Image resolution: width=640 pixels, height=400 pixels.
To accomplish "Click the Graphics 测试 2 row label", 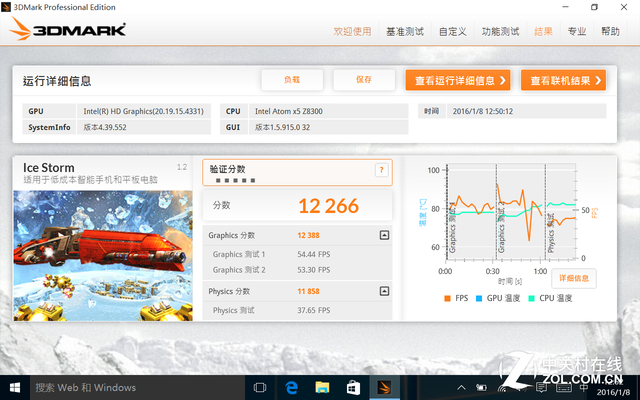I will coord(239,270).
